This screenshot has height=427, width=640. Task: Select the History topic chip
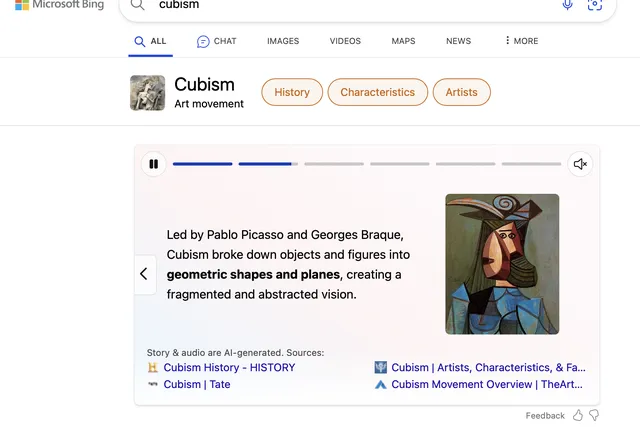[x=292, y=92]
